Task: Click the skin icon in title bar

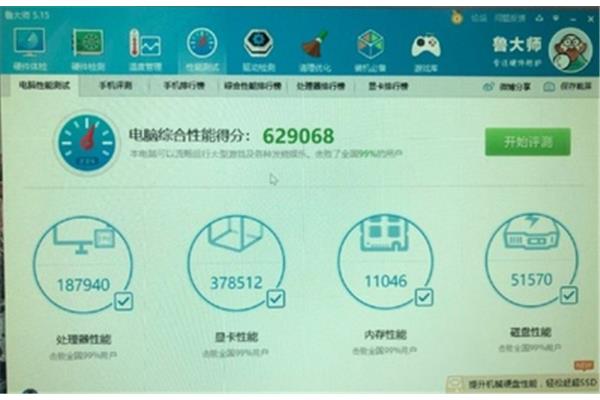Action: coord(539,18)
